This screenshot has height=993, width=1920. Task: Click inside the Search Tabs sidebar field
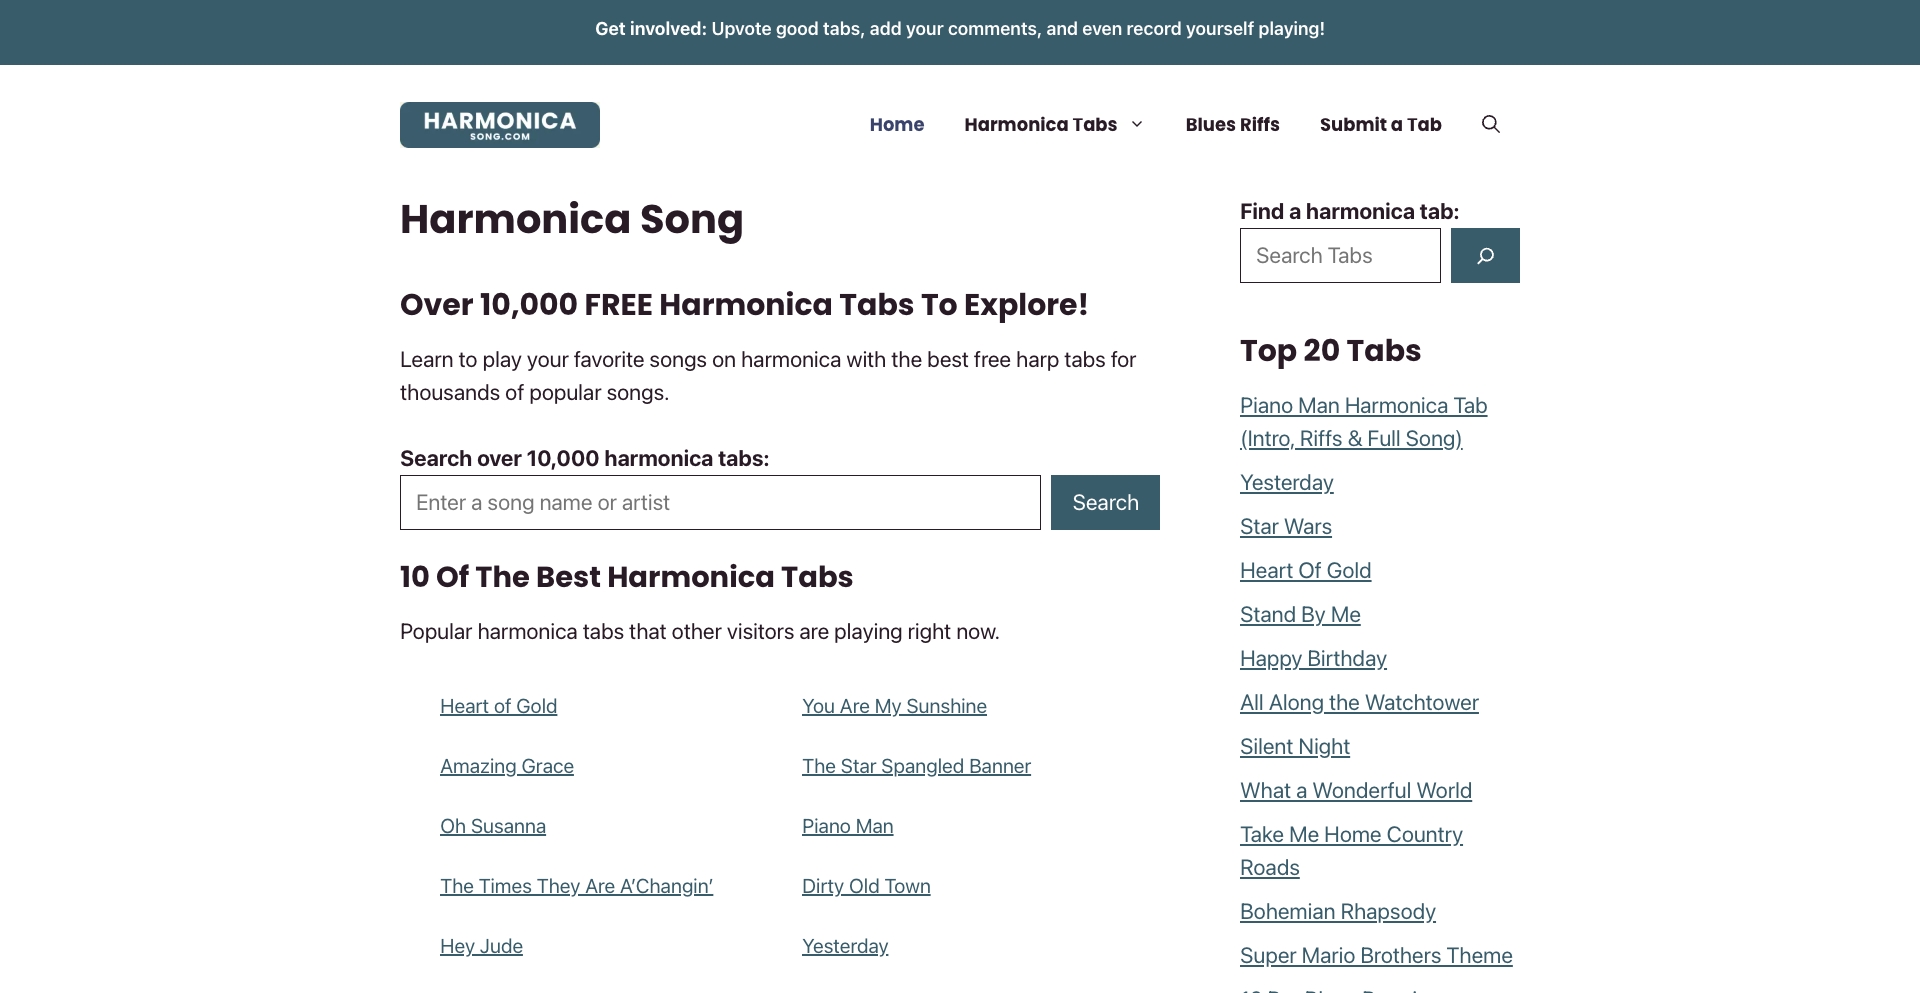coord(1339,255)
